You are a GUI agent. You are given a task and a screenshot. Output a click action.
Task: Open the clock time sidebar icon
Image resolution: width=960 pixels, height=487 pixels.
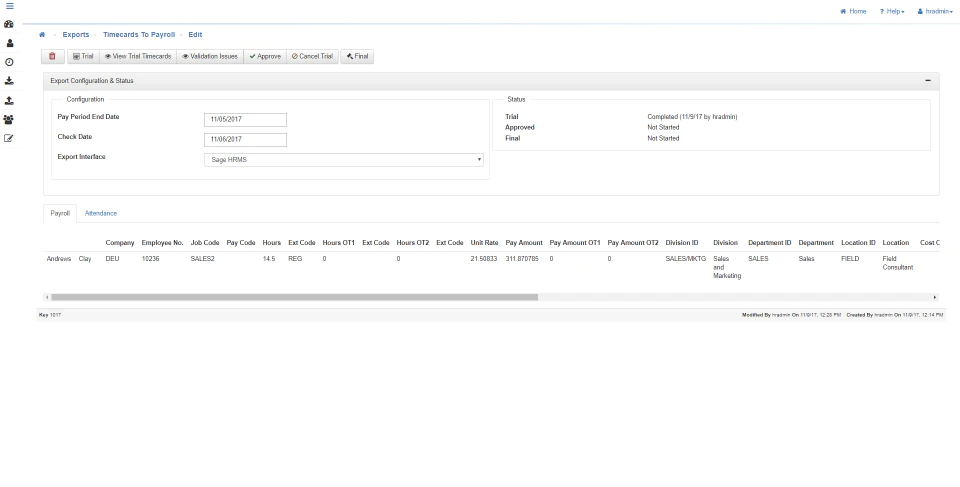[x=9, y=62]
